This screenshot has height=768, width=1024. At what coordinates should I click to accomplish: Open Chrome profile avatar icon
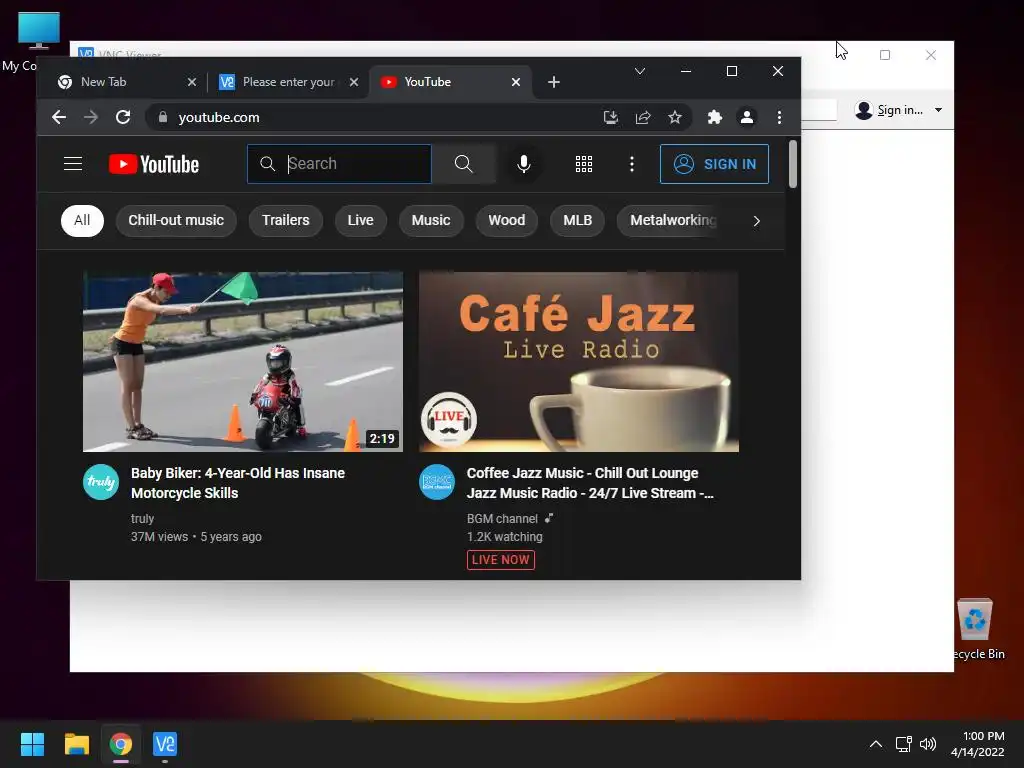[x=746, y=117]
